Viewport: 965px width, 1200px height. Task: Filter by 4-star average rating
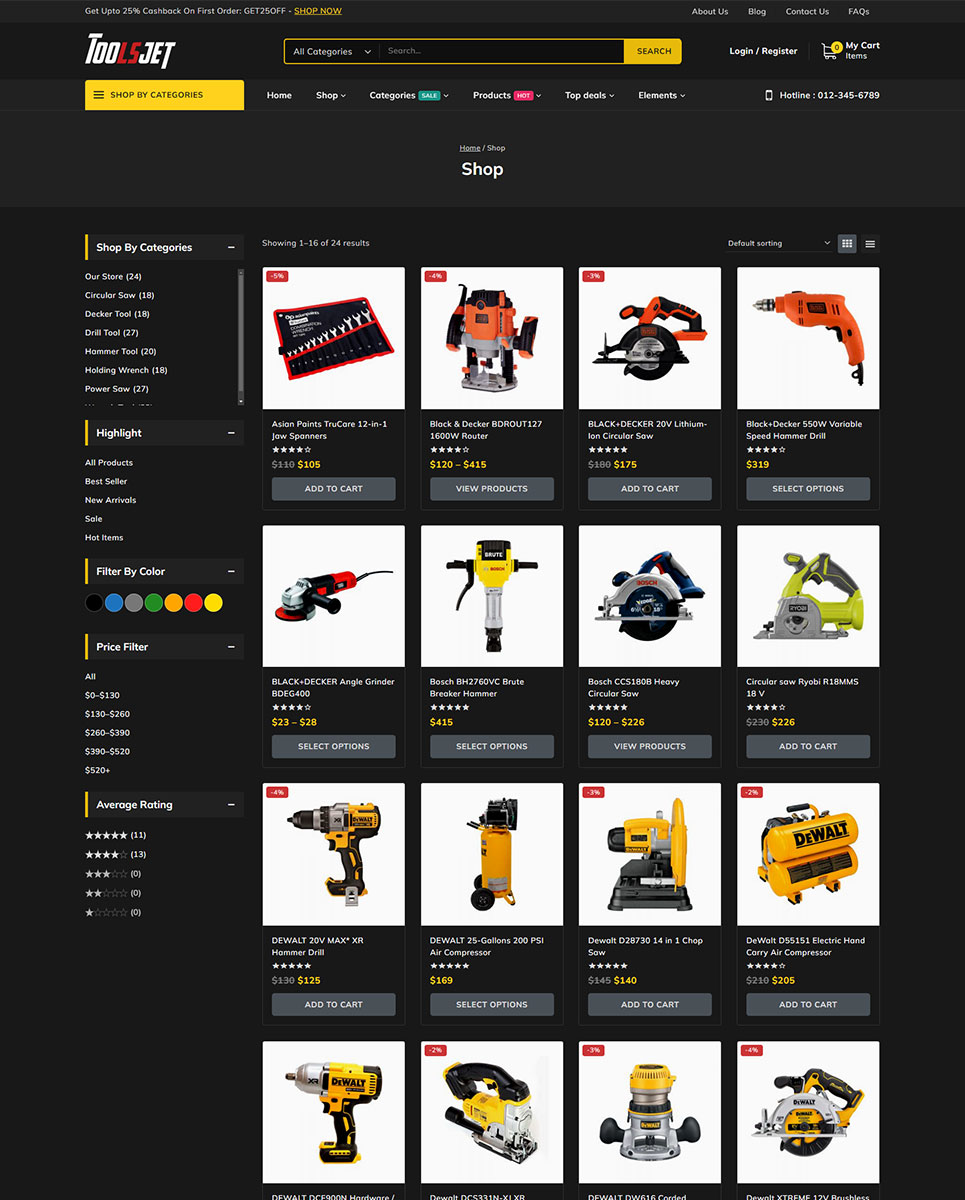pyautogui.click(x=106, y=854)
